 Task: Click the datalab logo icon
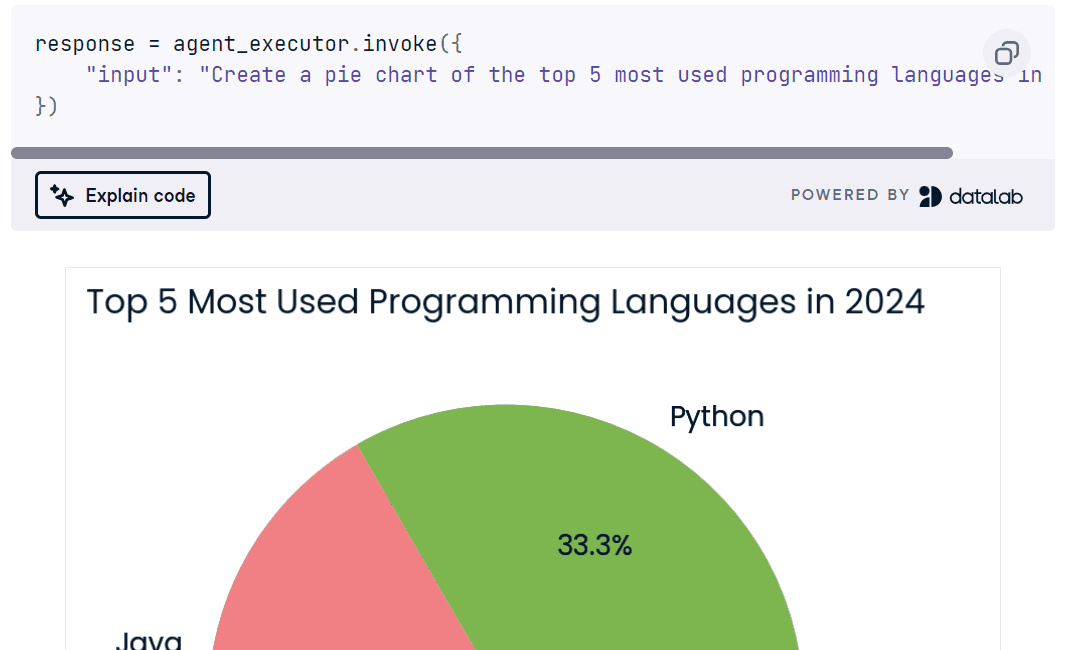tap(930, 197)
